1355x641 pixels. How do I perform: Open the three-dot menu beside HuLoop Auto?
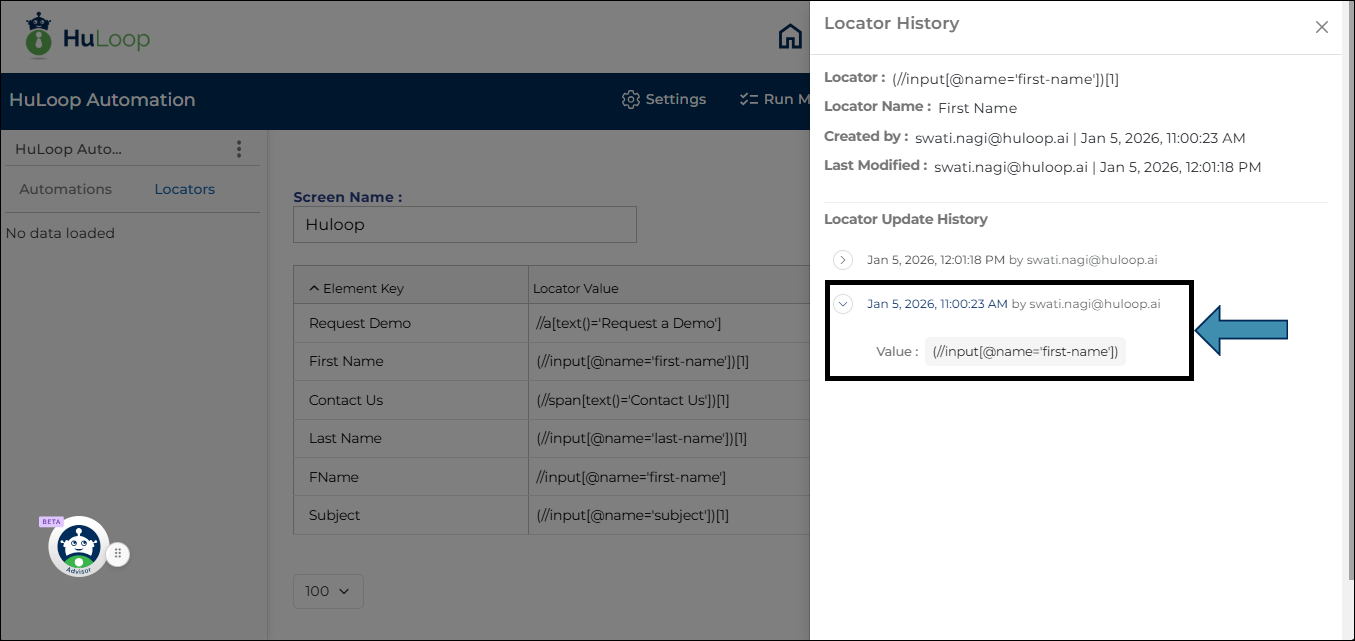pyautogui.click(x=238, y=149)
